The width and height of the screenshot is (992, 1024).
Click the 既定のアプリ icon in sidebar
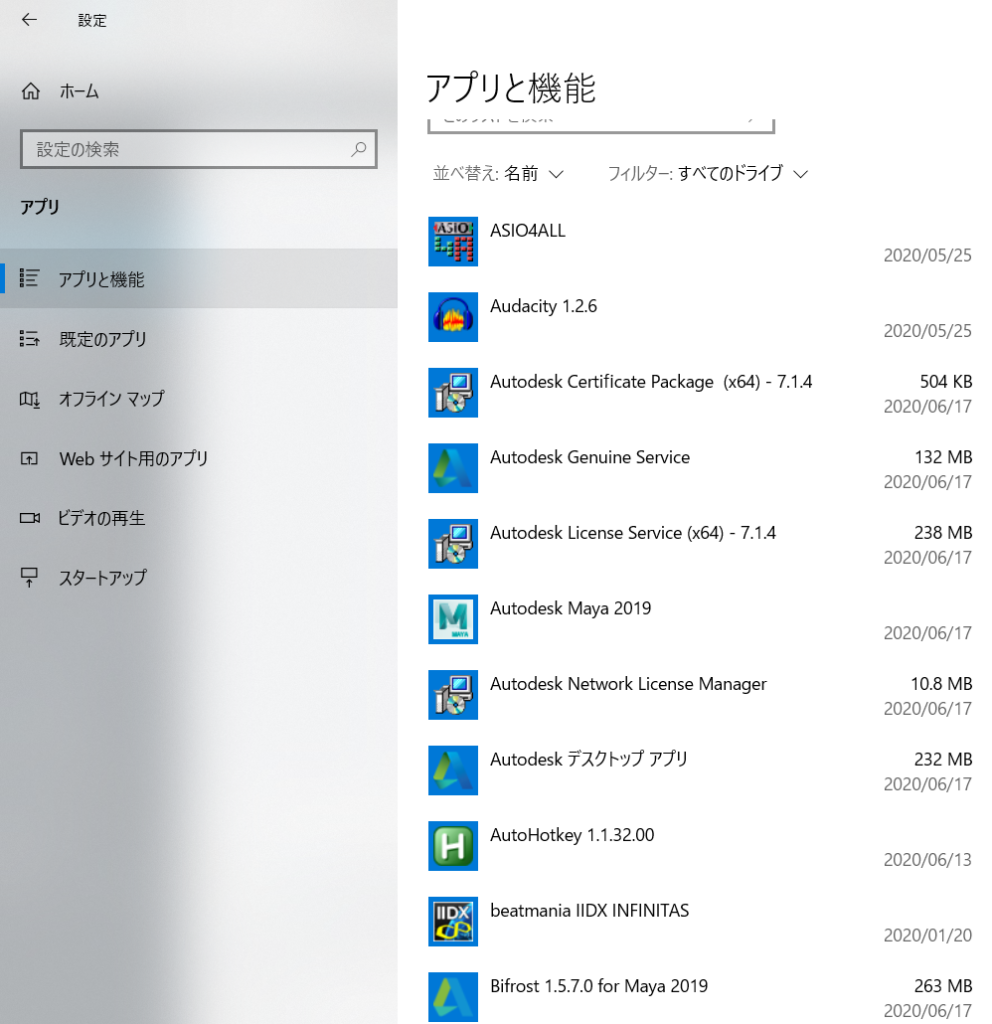(29, 338)
